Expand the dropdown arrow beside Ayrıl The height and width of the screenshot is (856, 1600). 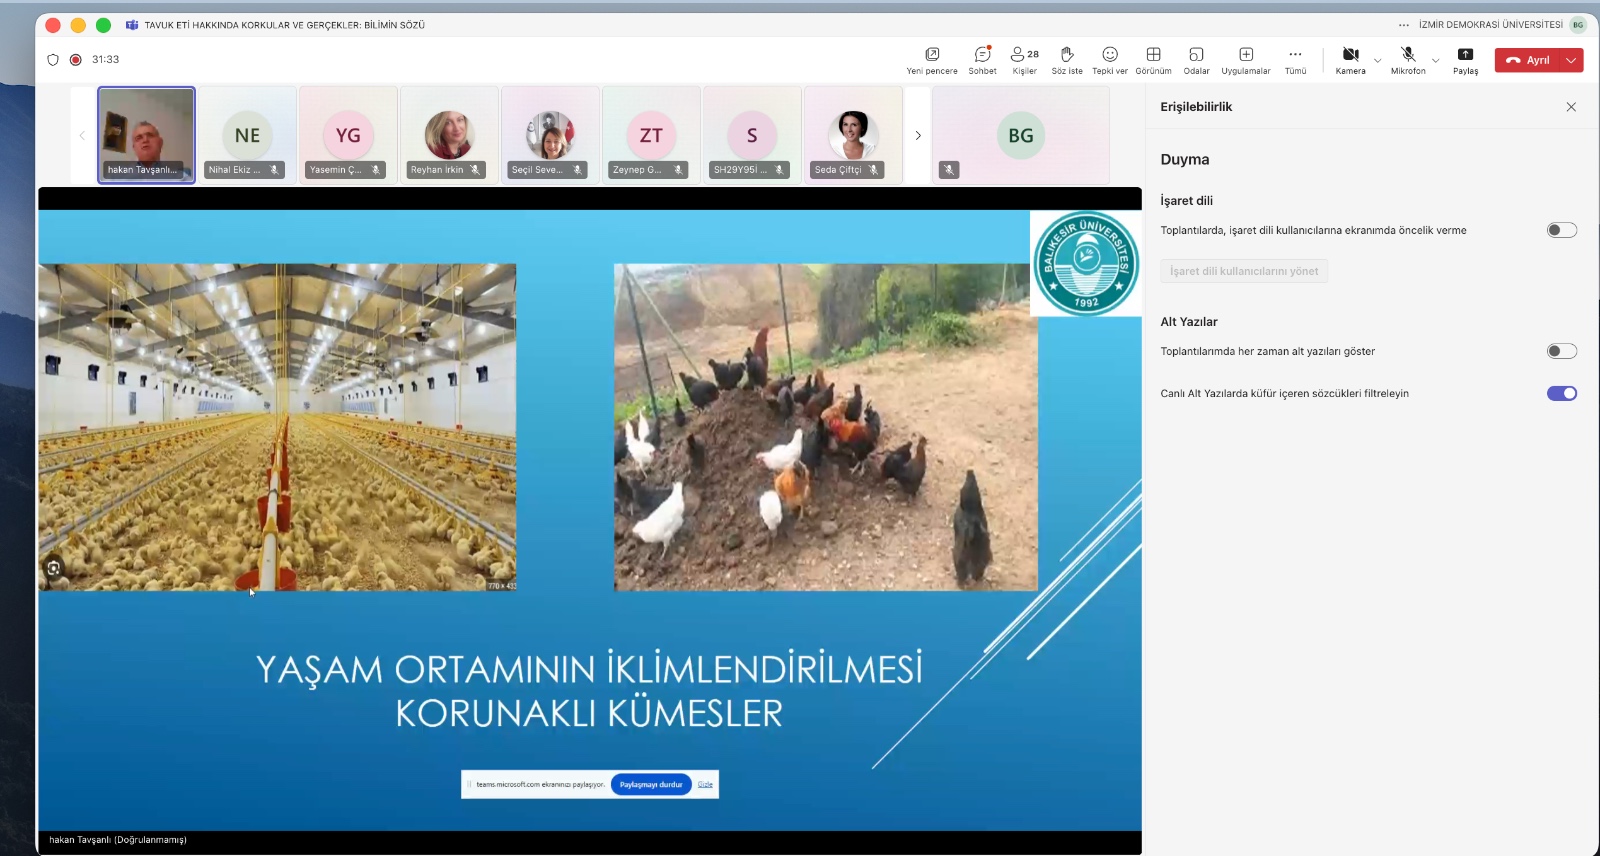1572,60
